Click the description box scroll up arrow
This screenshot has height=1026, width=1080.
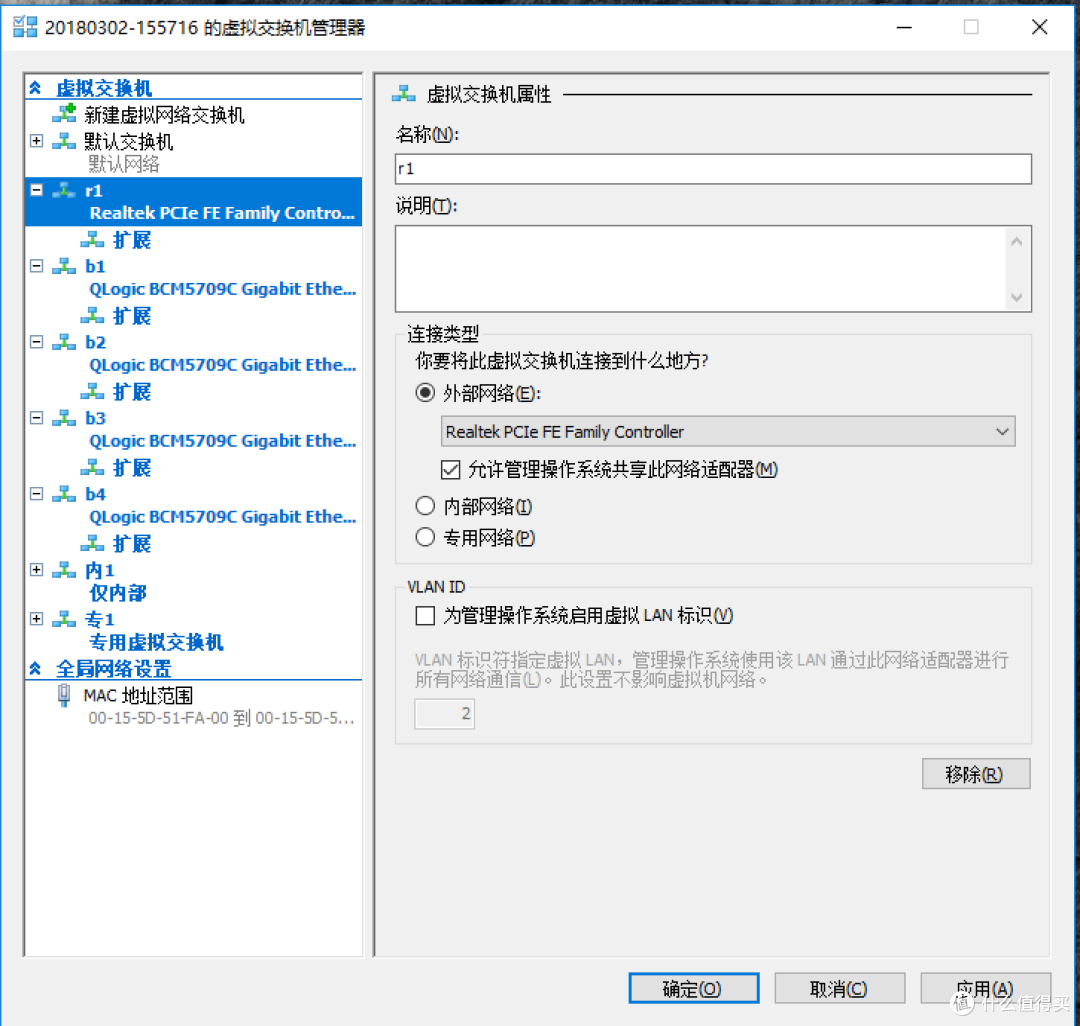click(x=1017, y=241)
